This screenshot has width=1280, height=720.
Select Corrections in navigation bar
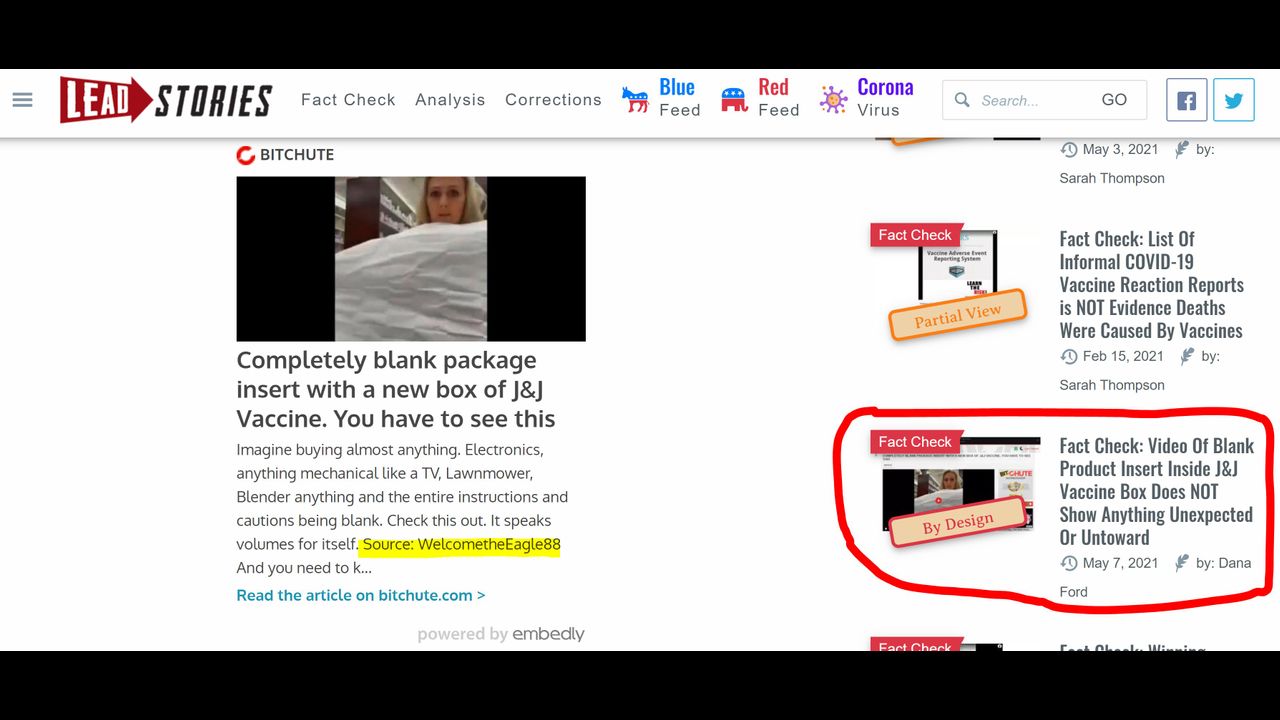553,100
